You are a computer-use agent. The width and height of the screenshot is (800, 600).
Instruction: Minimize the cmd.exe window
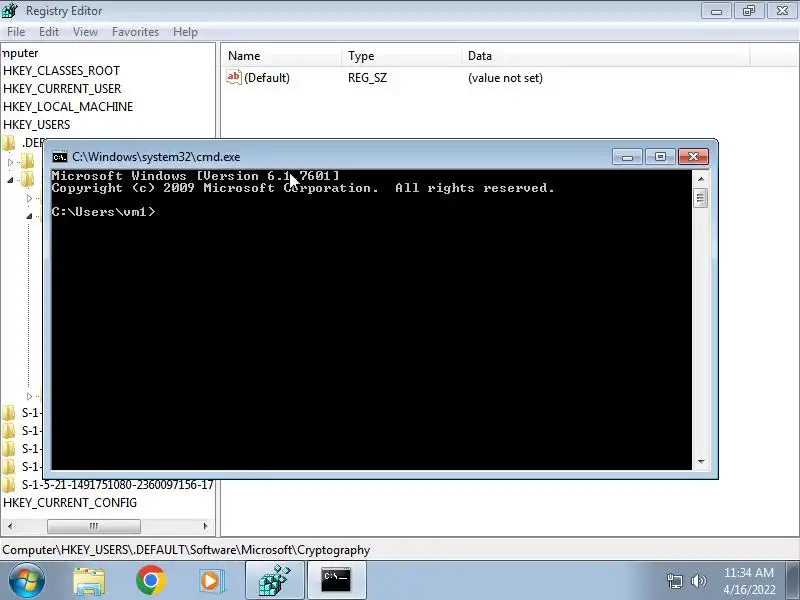click(627, 157)
